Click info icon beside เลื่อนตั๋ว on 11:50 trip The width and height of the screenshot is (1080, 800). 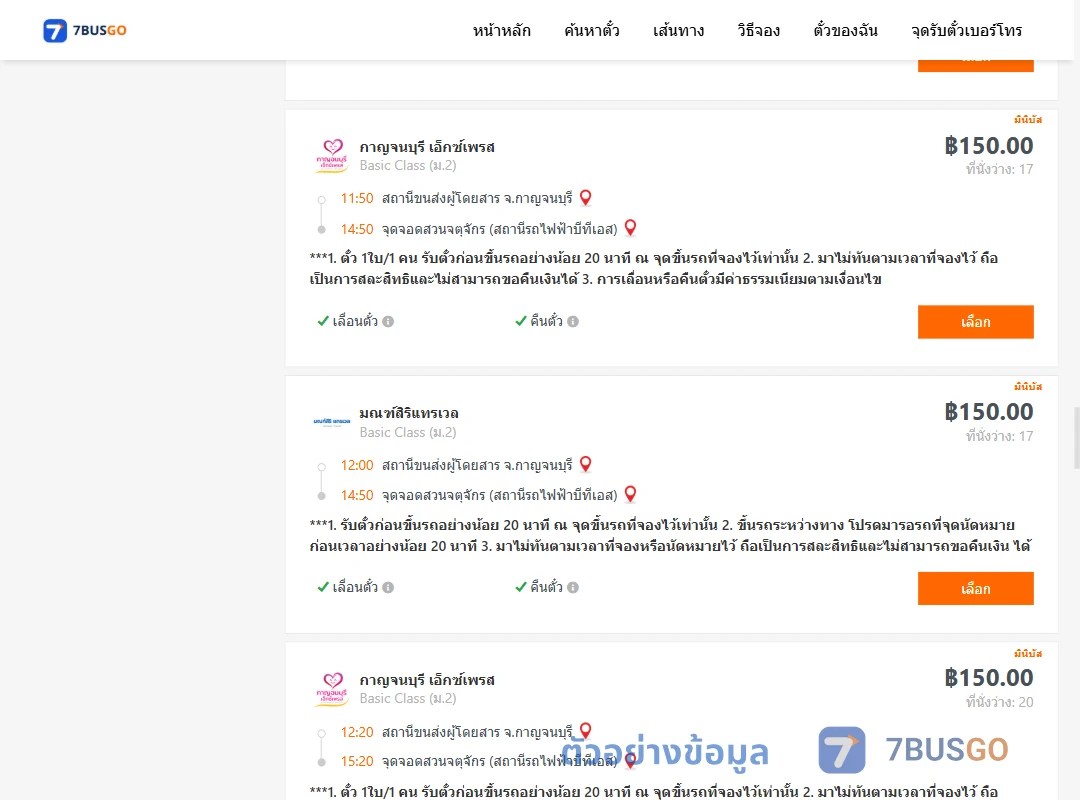coord(388,321)
